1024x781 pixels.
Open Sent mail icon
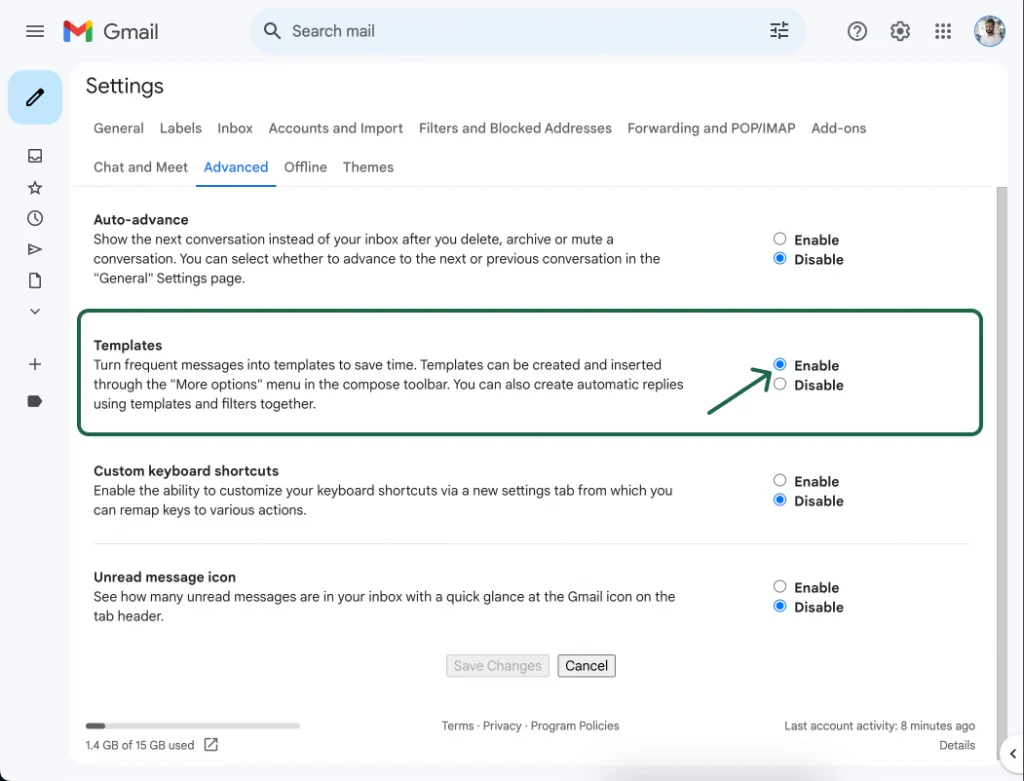pos(35,249)
